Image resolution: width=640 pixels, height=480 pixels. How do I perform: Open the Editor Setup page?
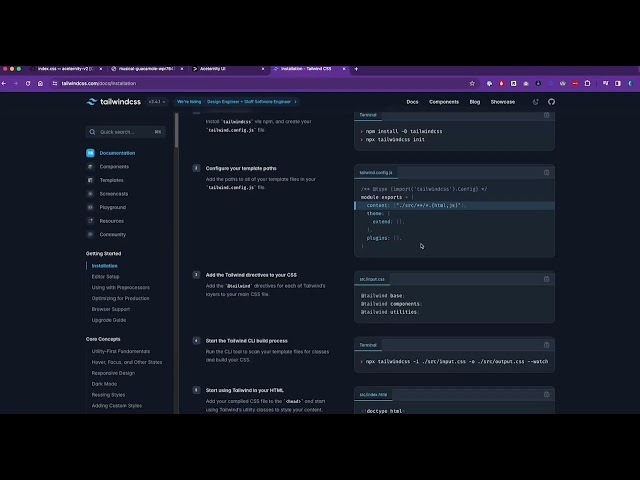105,277
